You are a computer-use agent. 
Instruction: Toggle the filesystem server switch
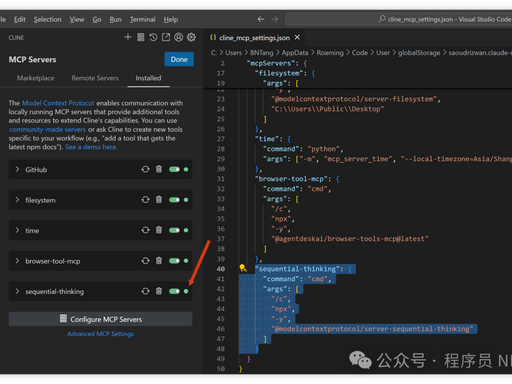click(174, 200)
